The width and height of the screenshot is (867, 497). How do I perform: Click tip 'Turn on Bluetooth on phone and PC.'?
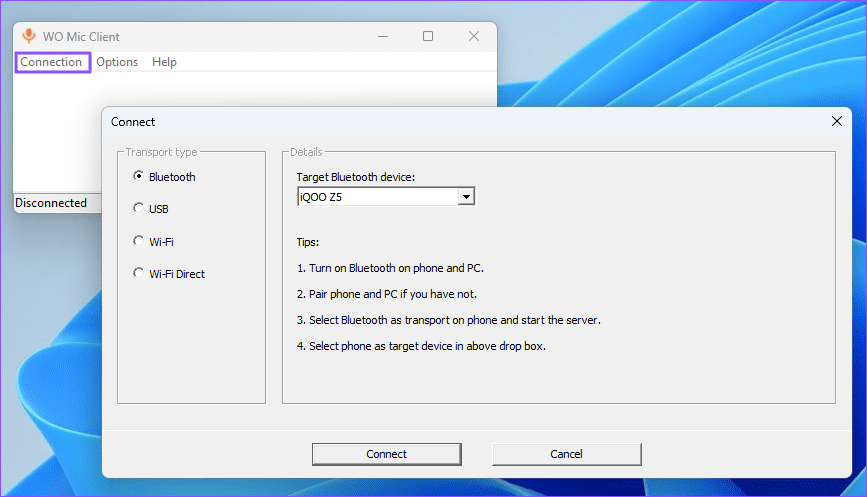(390, 268)
